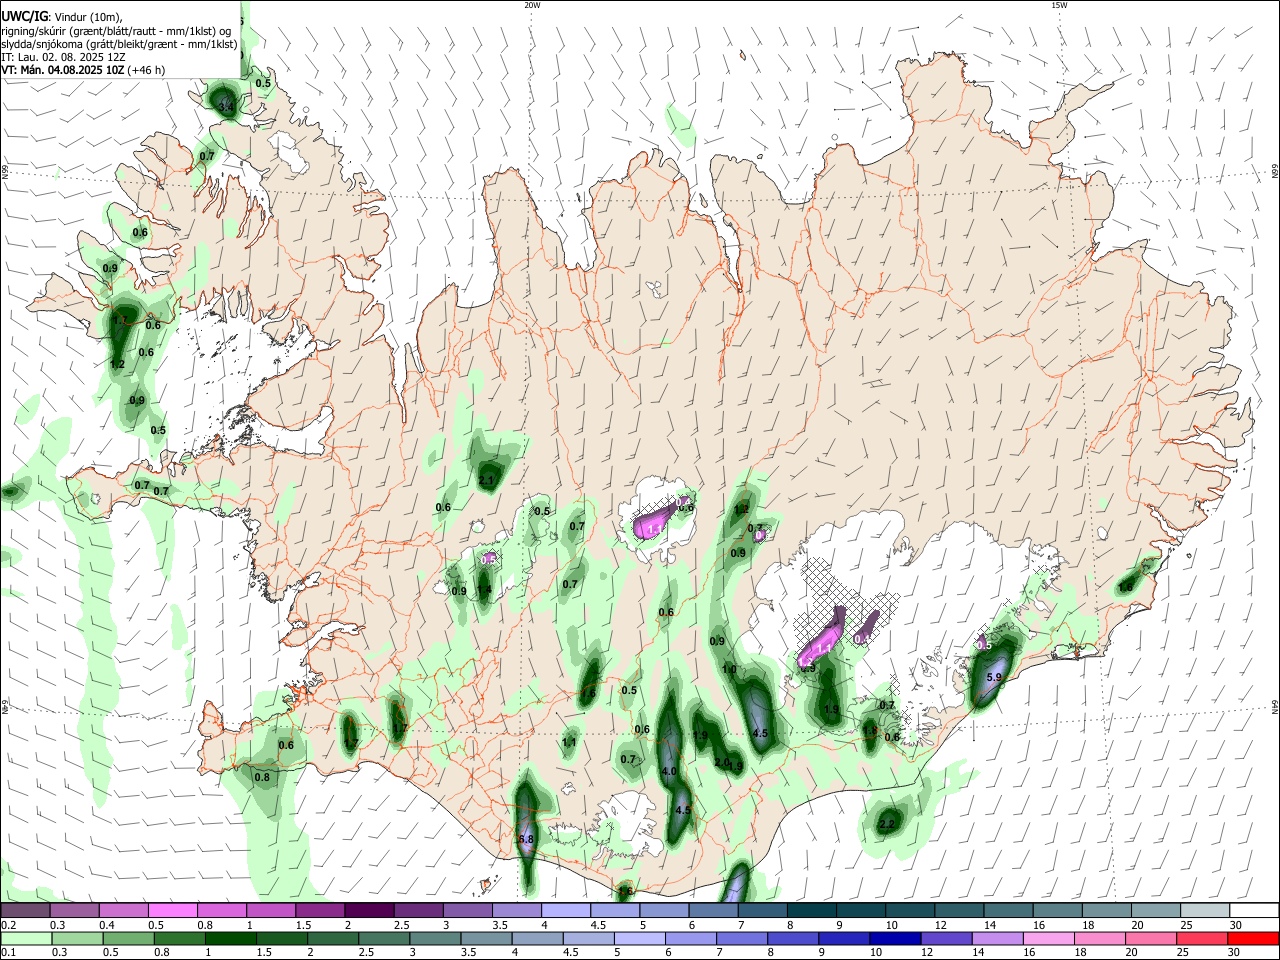Select the '1.4' precipitation value label
Screen dimensions: 1280x960
coord(484,591)
